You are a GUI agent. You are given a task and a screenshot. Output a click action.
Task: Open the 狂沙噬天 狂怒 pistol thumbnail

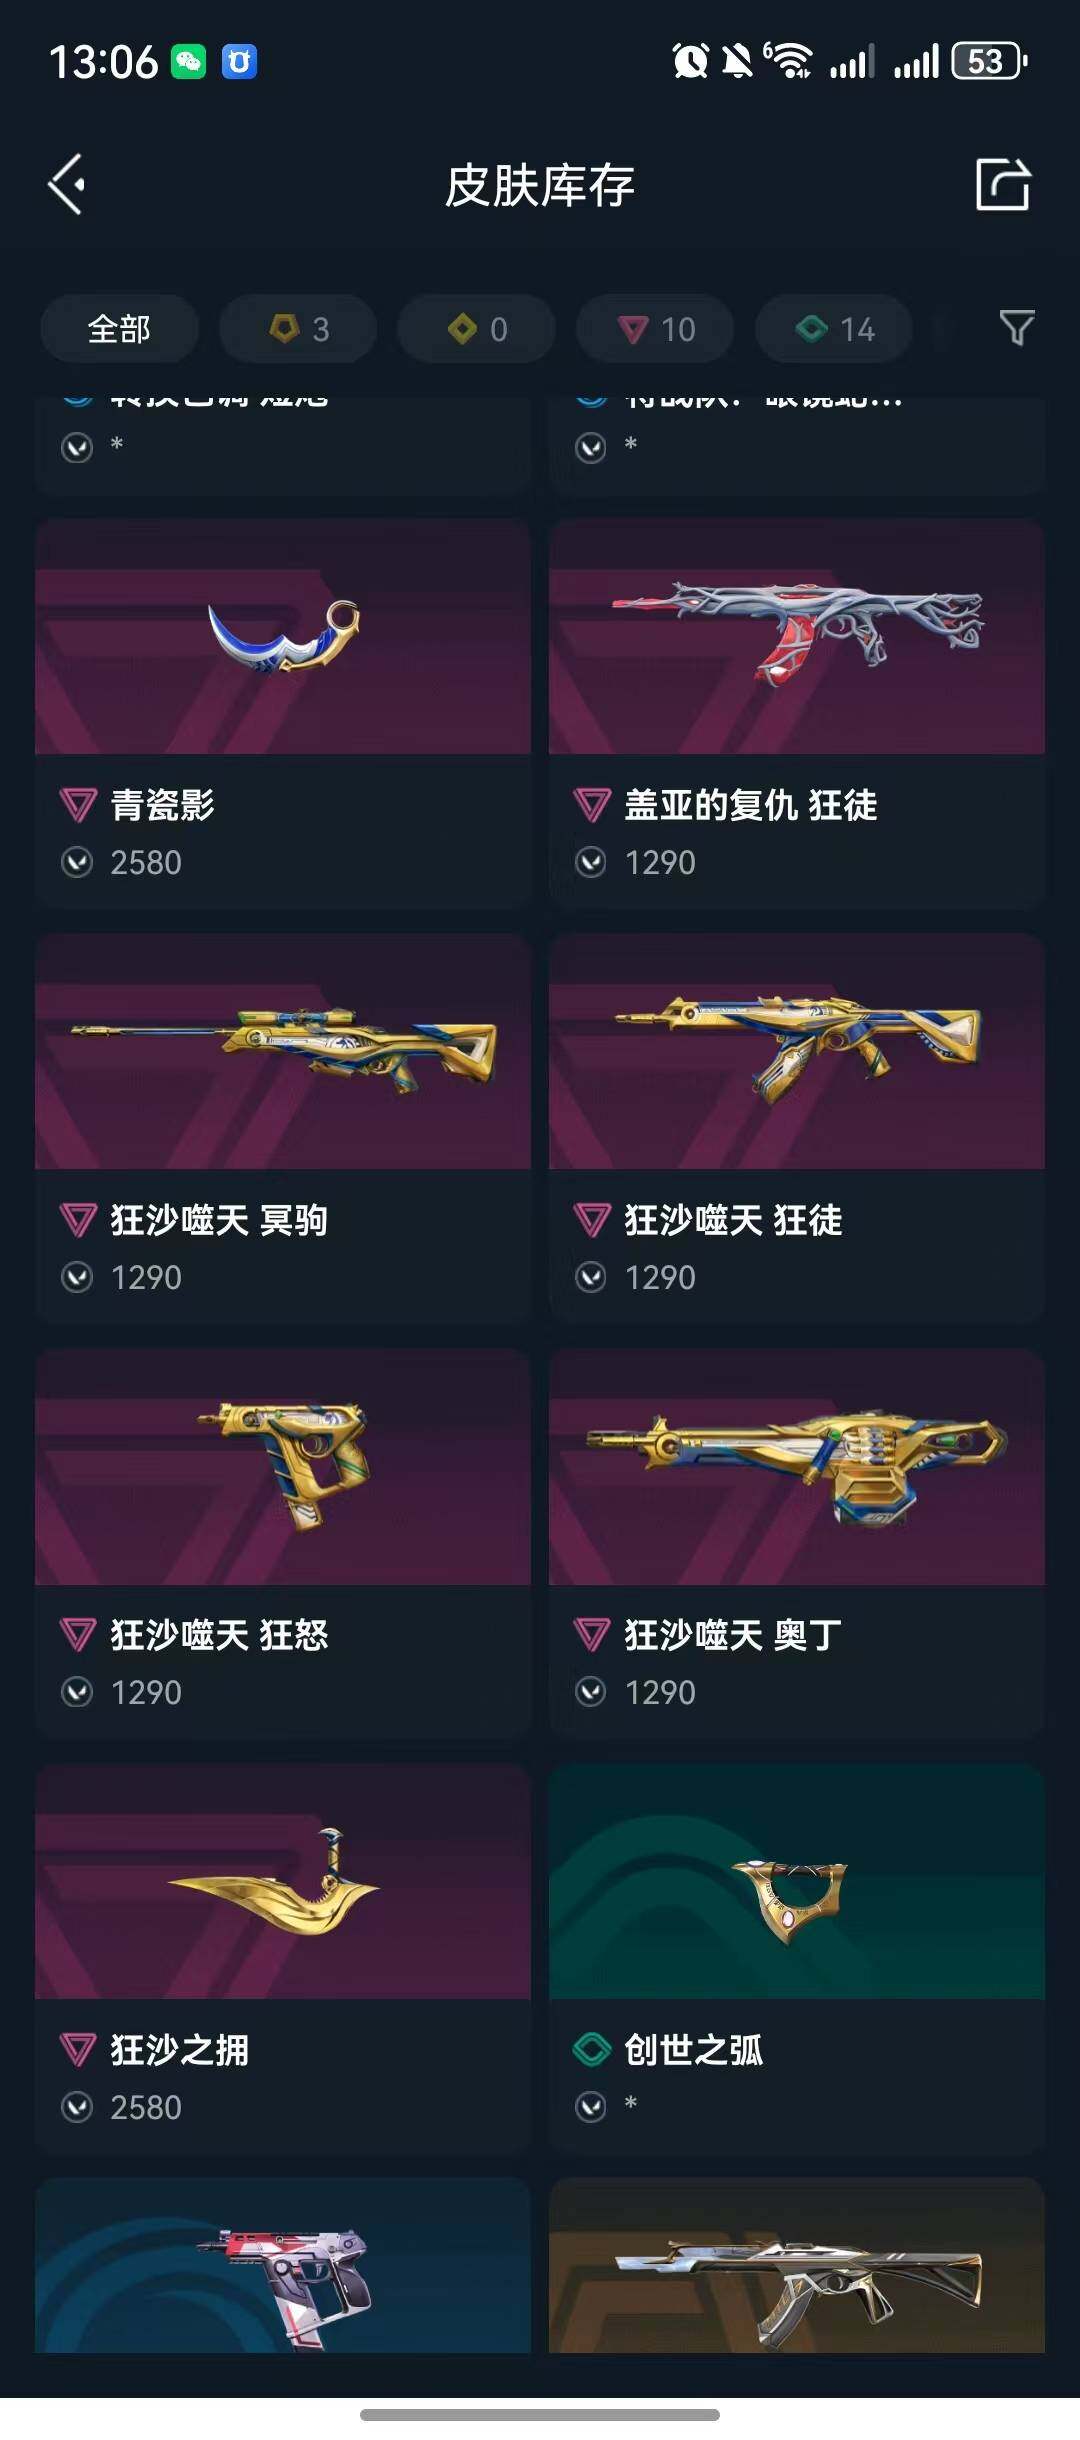tap(283, 1467)
